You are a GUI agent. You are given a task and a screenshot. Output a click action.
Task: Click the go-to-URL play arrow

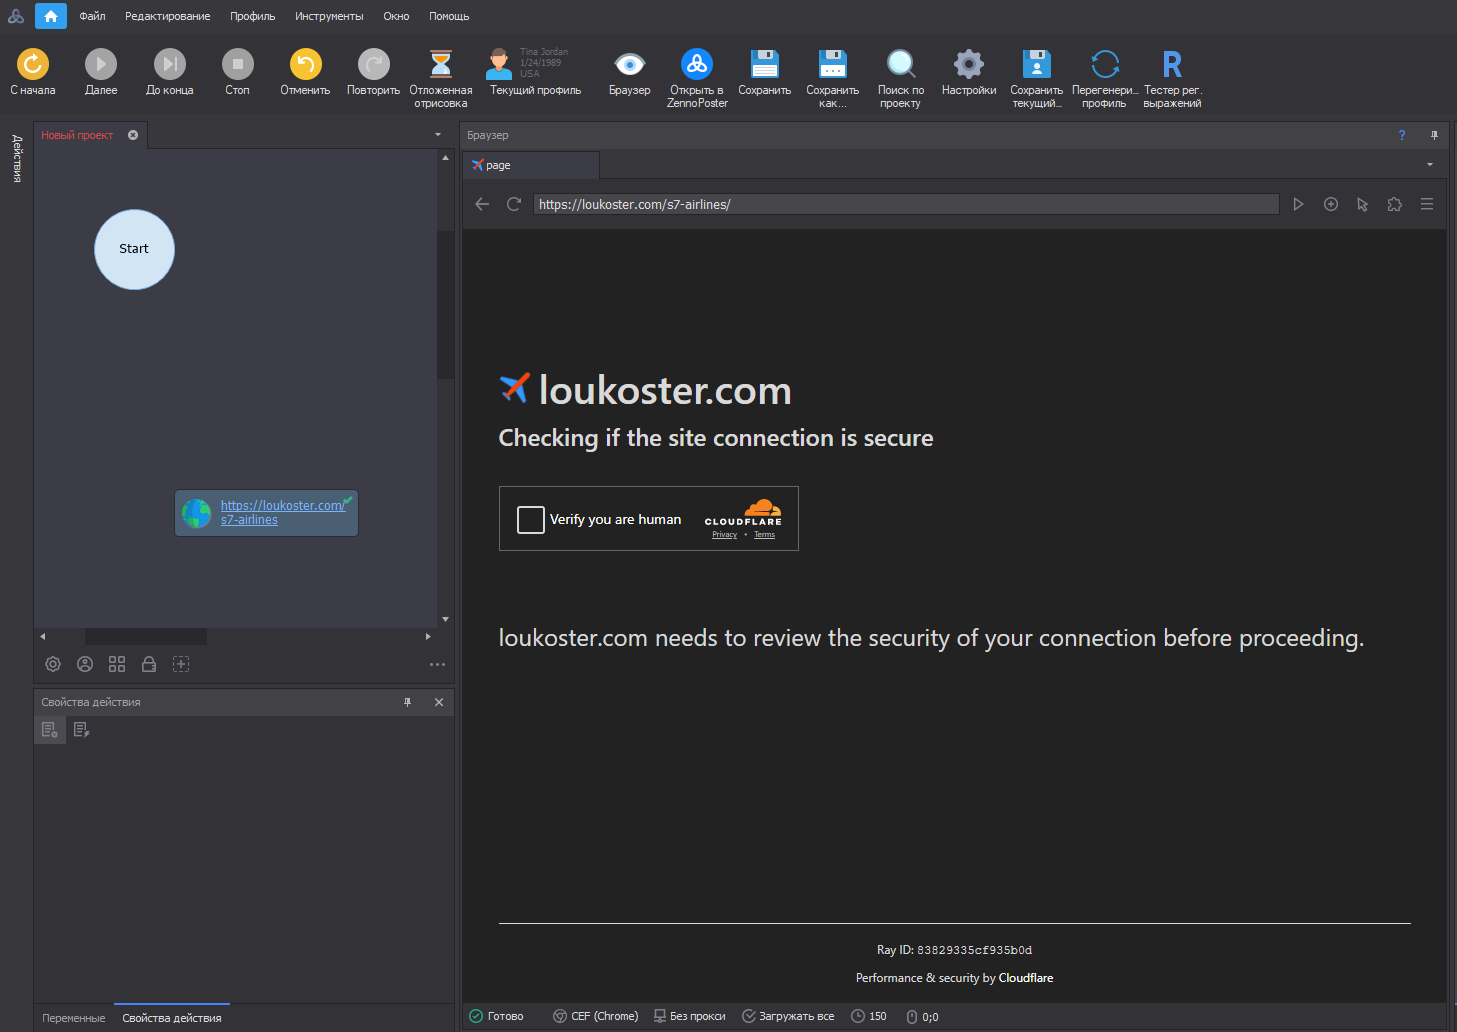[x=1298, y=204]
